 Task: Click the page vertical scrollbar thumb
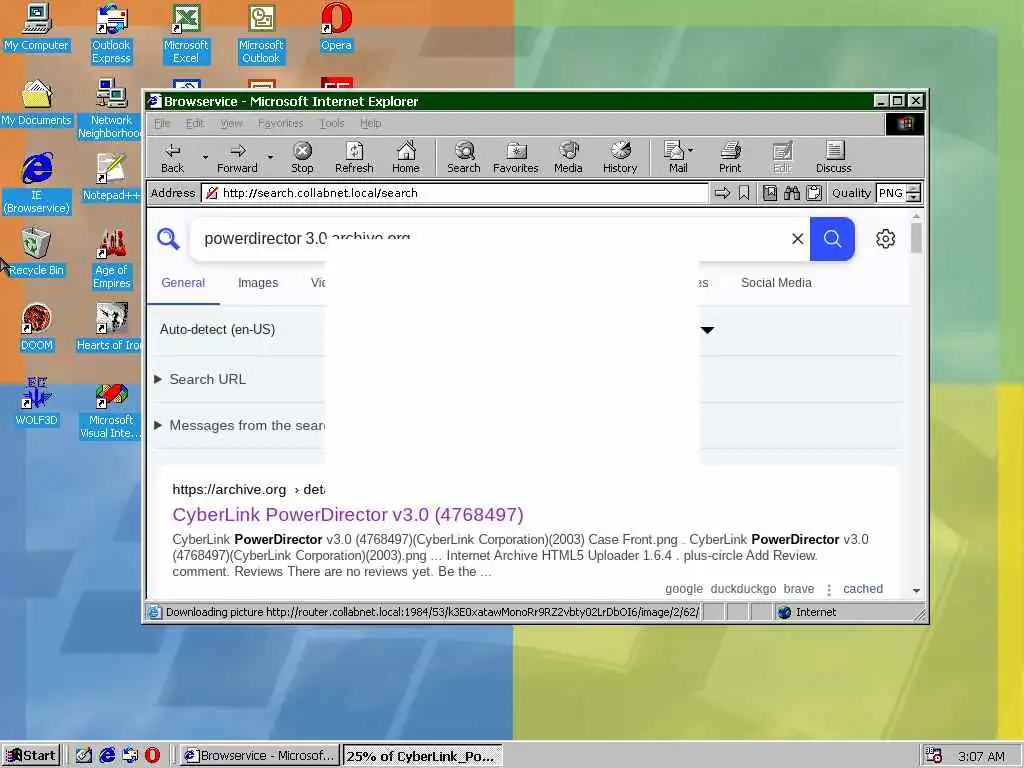916,238
